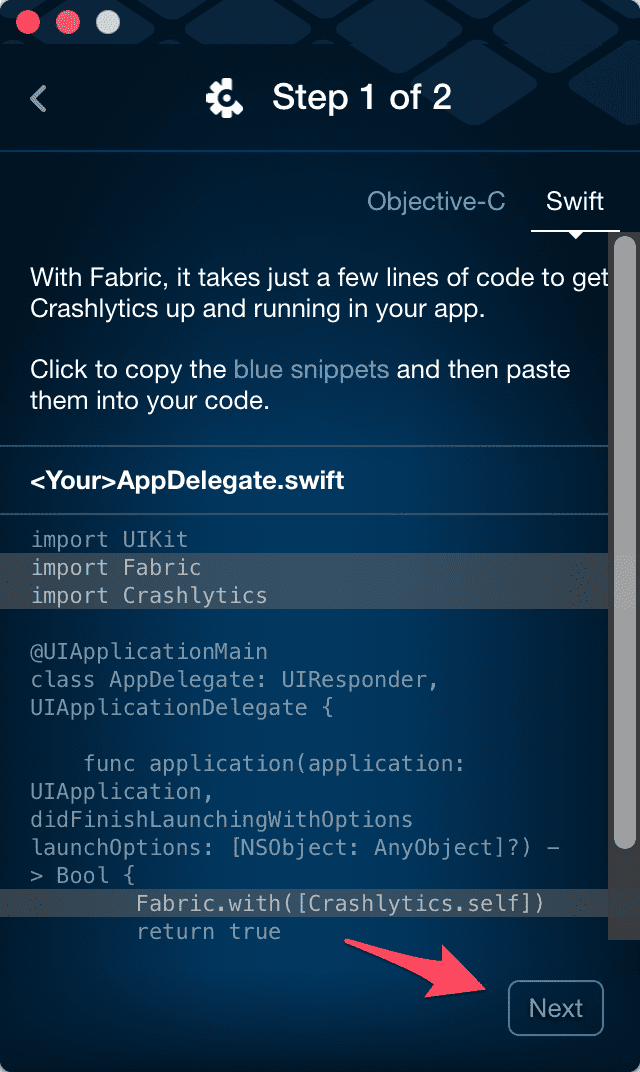Screen dimensions: 640x1072
Task: Switch to the Objective-C tab
Action: pyautogui.click(x=436, y=201)
